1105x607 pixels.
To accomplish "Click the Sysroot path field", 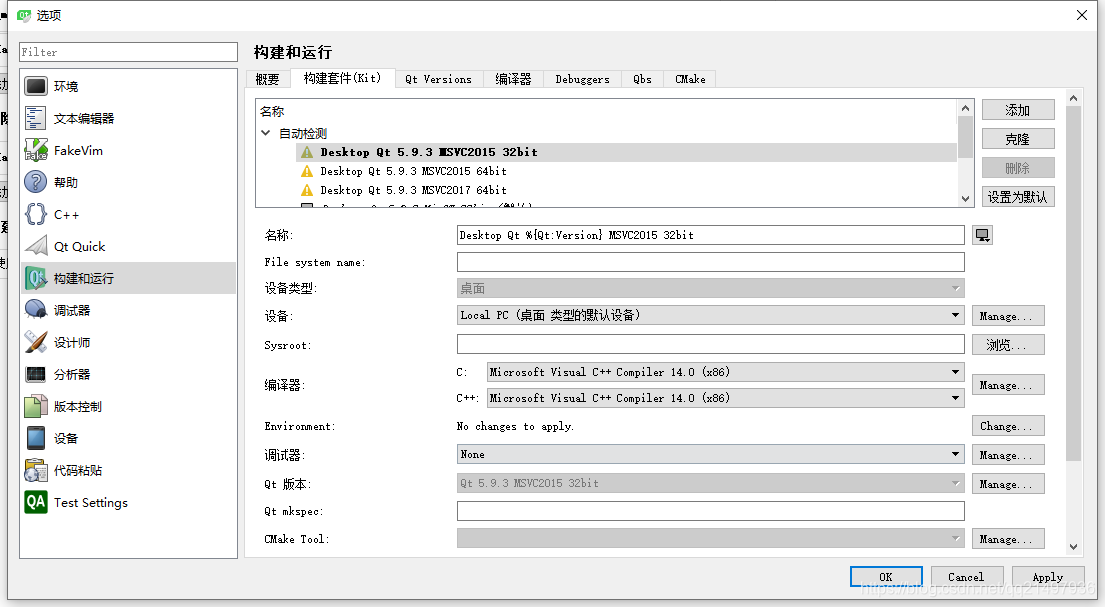I will (x=710, y=344).
